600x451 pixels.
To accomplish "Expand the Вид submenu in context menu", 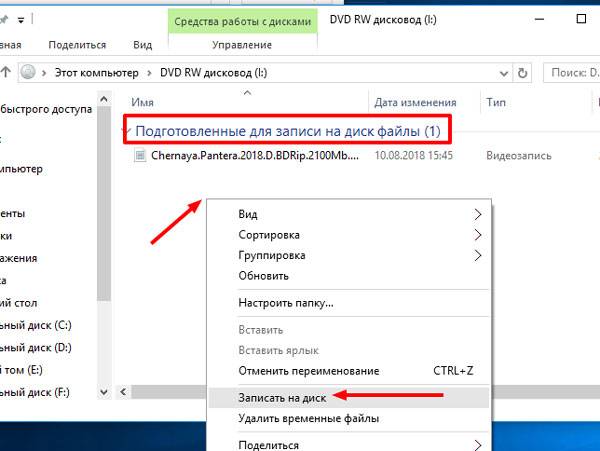I will coord(478,214).
